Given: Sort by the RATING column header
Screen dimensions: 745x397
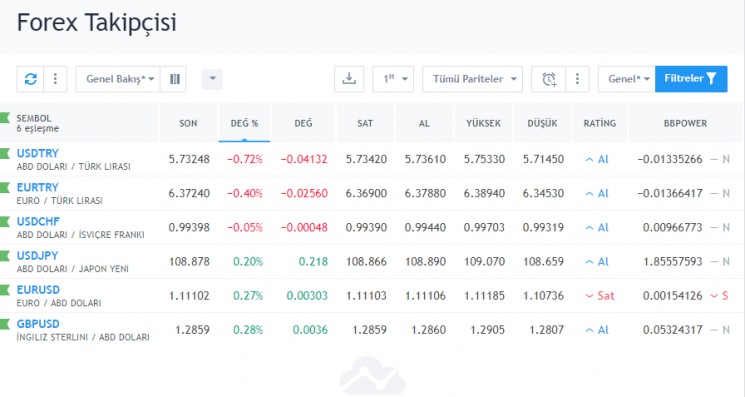Looking at the screenshot, I should (600, 123).
